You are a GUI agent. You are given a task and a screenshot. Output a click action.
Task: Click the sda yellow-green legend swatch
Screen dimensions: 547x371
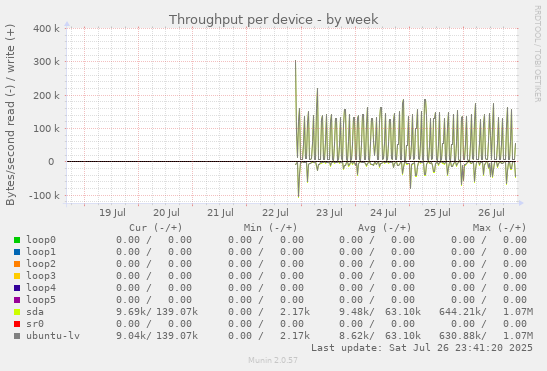pos(17,312)
